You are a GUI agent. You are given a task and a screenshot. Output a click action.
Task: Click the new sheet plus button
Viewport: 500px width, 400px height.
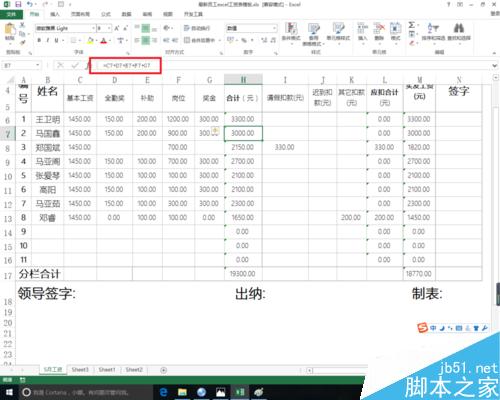coord(164,370)
